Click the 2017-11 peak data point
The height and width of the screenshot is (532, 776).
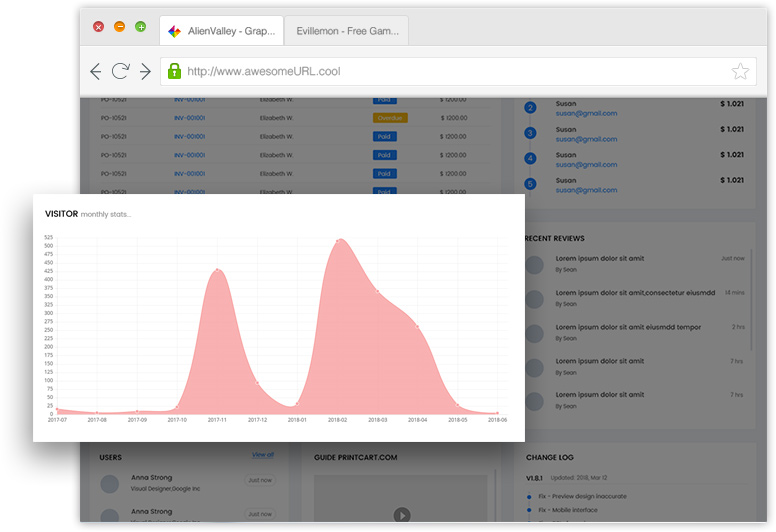click(217, 269)
